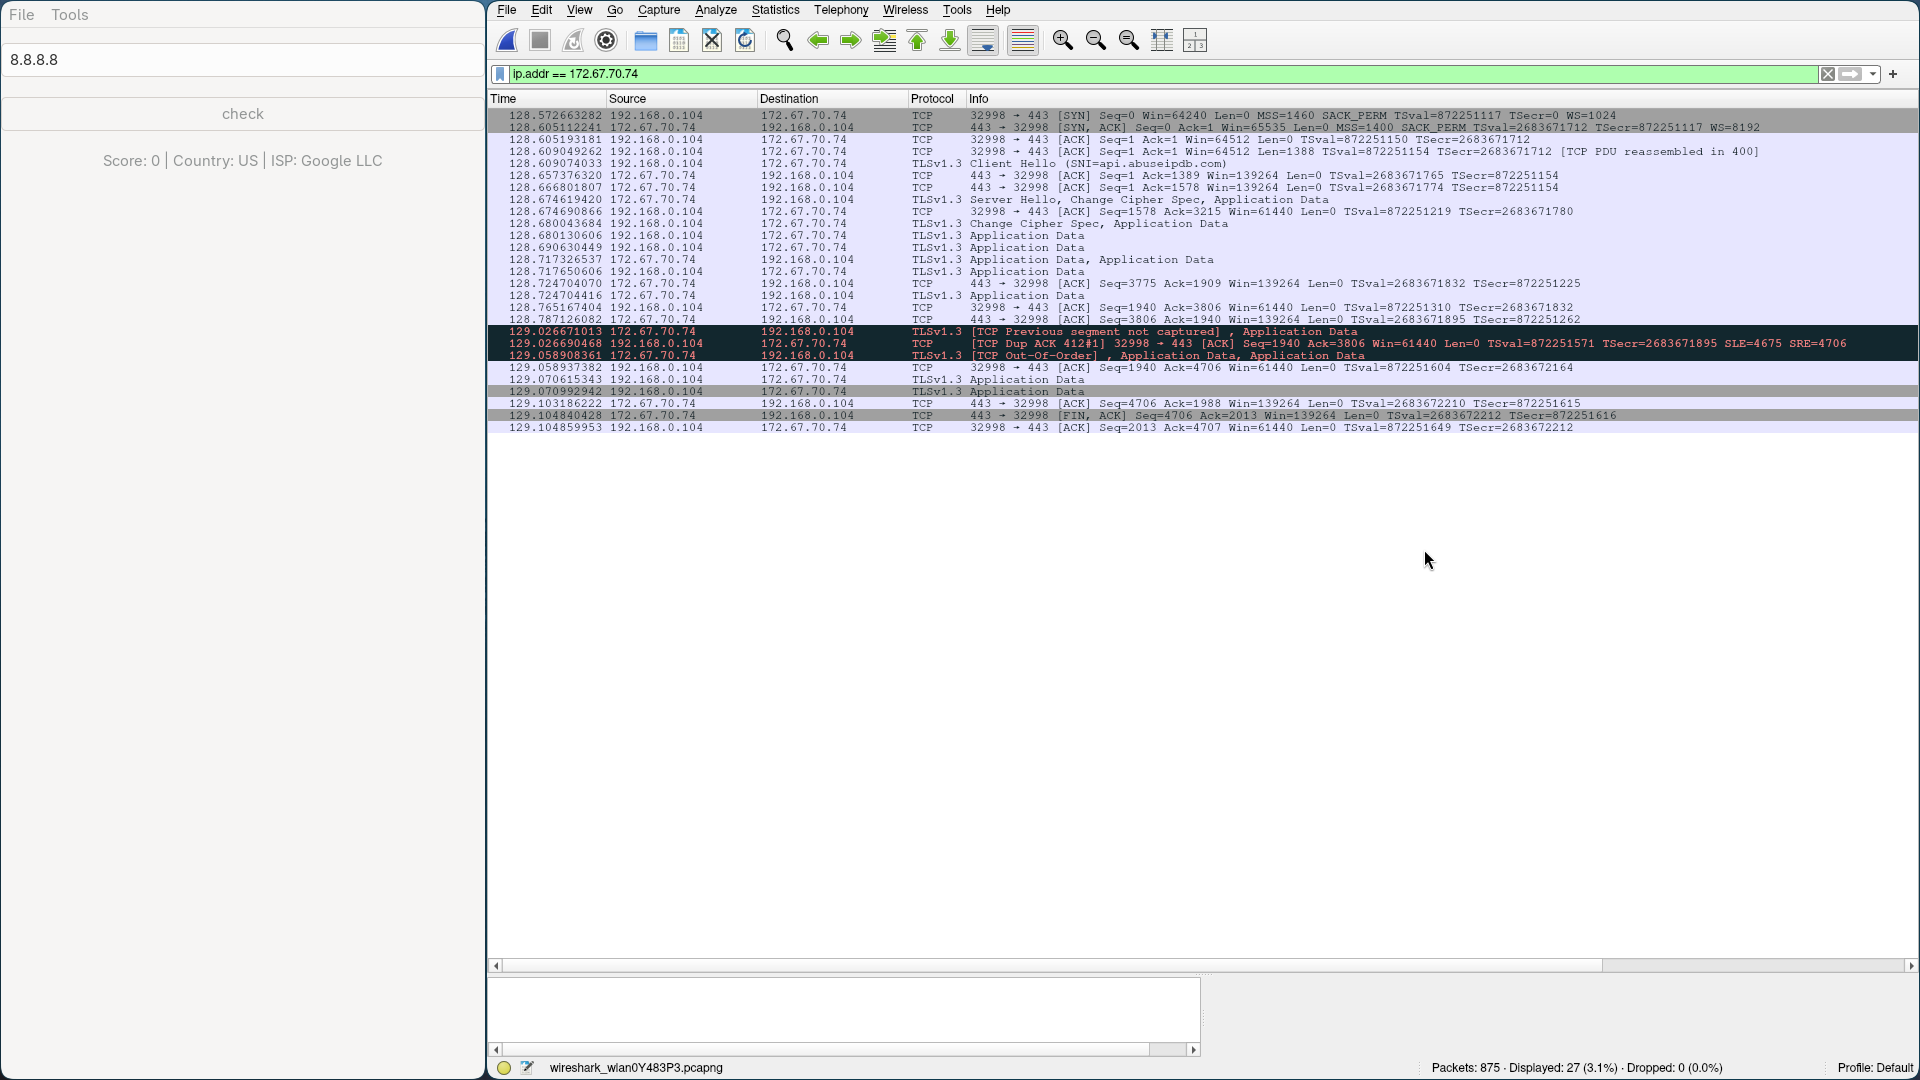Find a packet with the magnifier icon
Viewport: 1920px width, 1080px height.
785,41
